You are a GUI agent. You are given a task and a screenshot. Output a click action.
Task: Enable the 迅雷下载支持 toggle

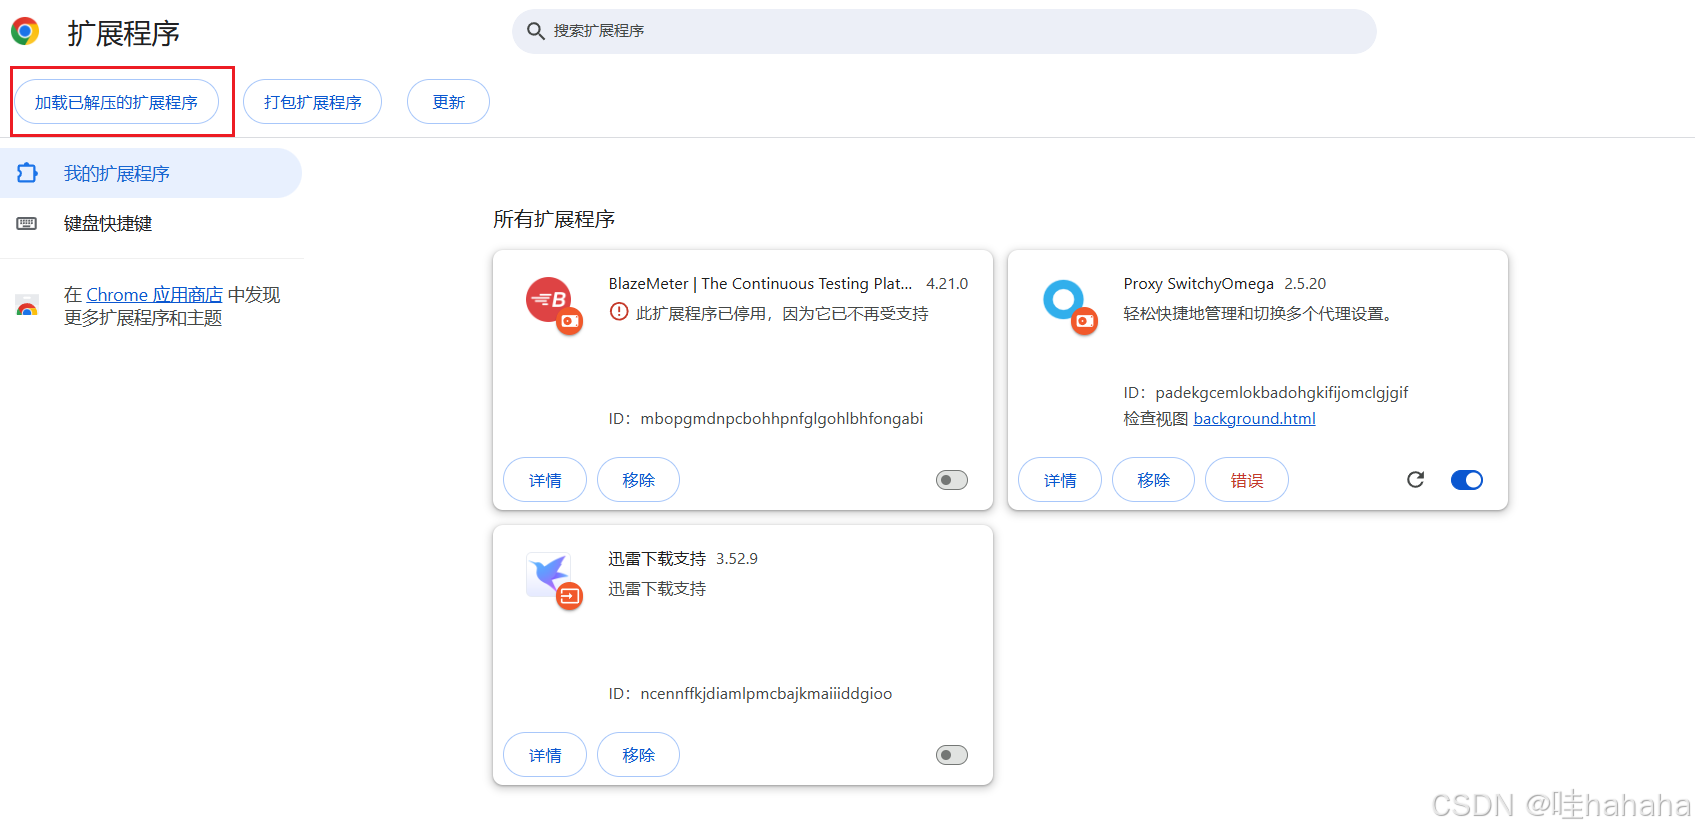[x=952, y=755]
